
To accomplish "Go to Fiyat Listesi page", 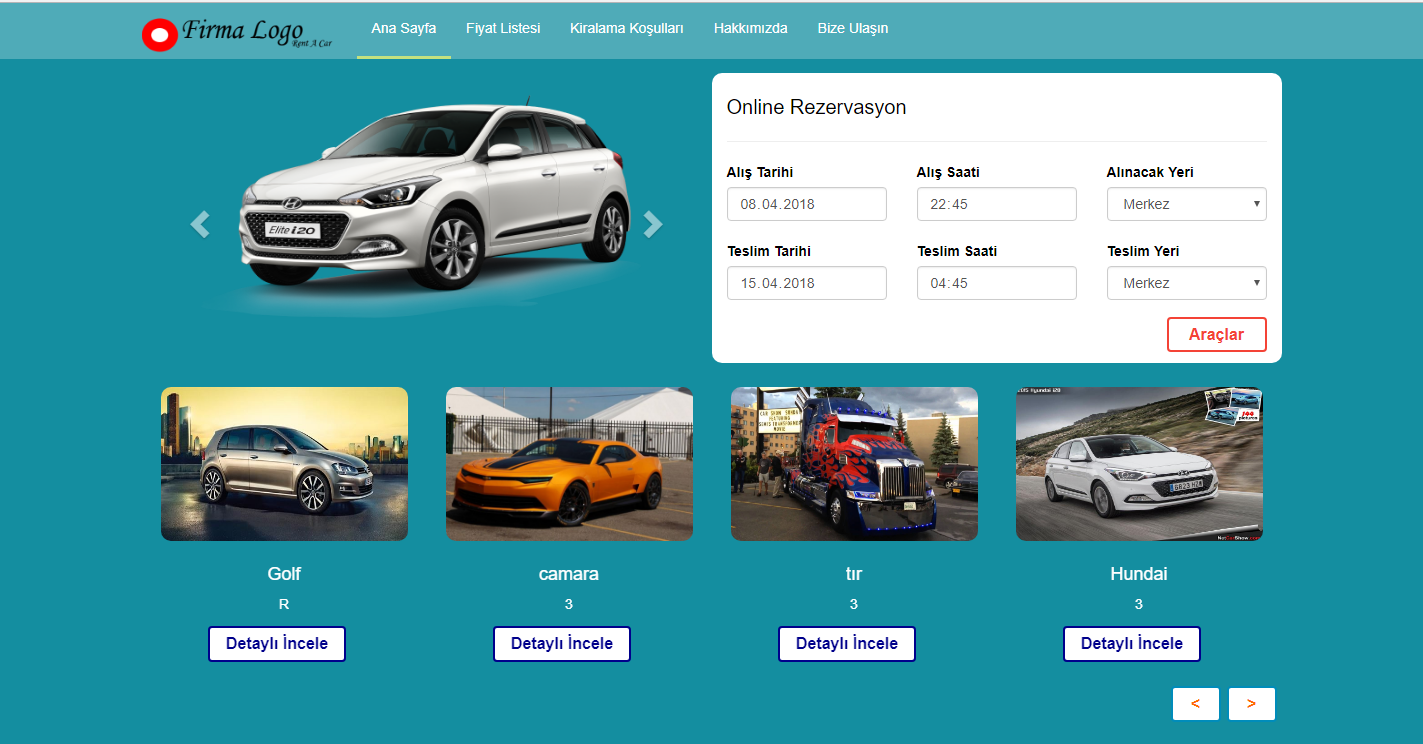I will (503, 28).
